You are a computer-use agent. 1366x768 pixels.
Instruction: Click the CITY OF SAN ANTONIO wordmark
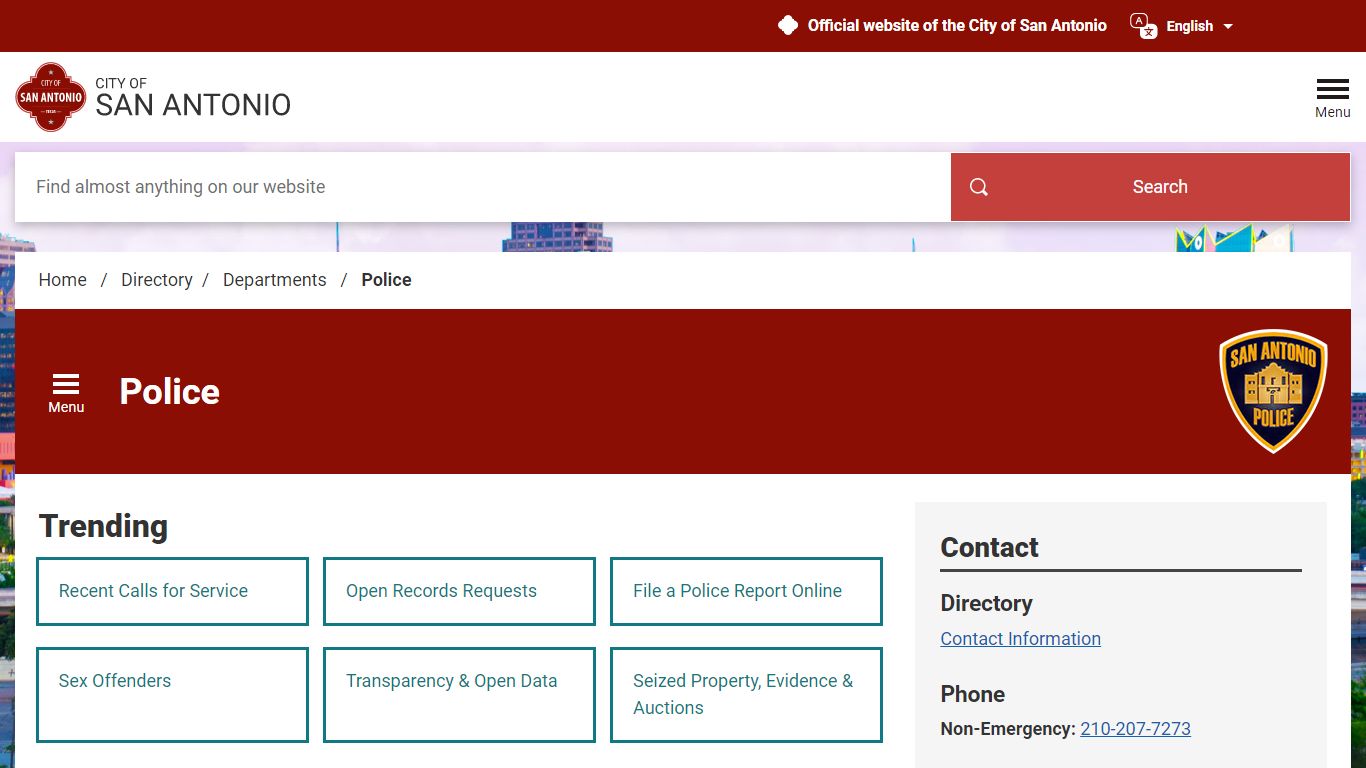point(193,98)
